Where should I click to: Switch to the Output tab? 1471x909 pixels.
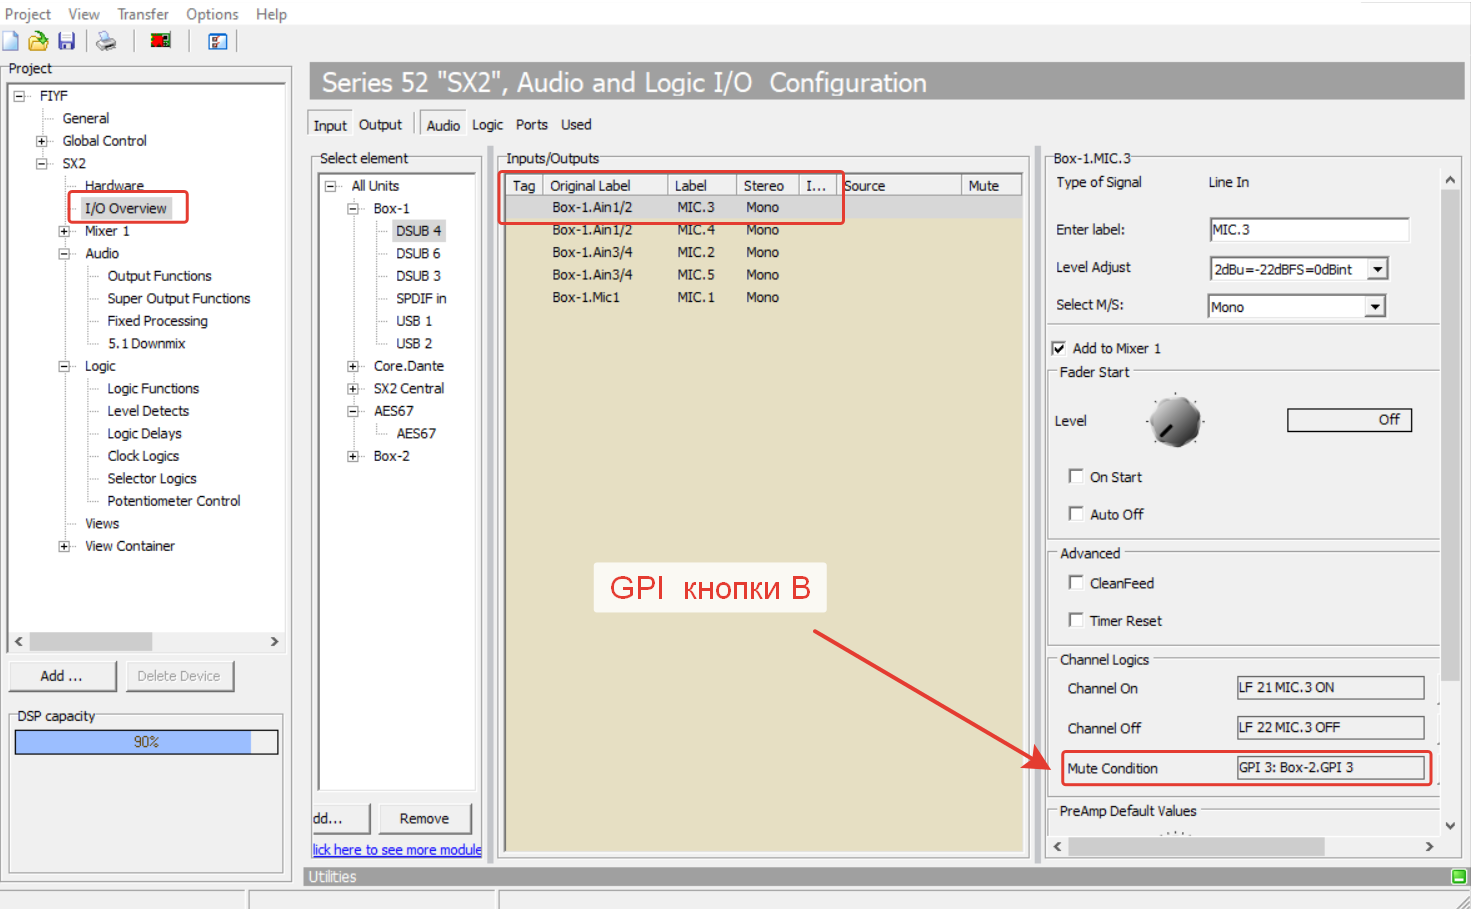click(x=380, y=125)
